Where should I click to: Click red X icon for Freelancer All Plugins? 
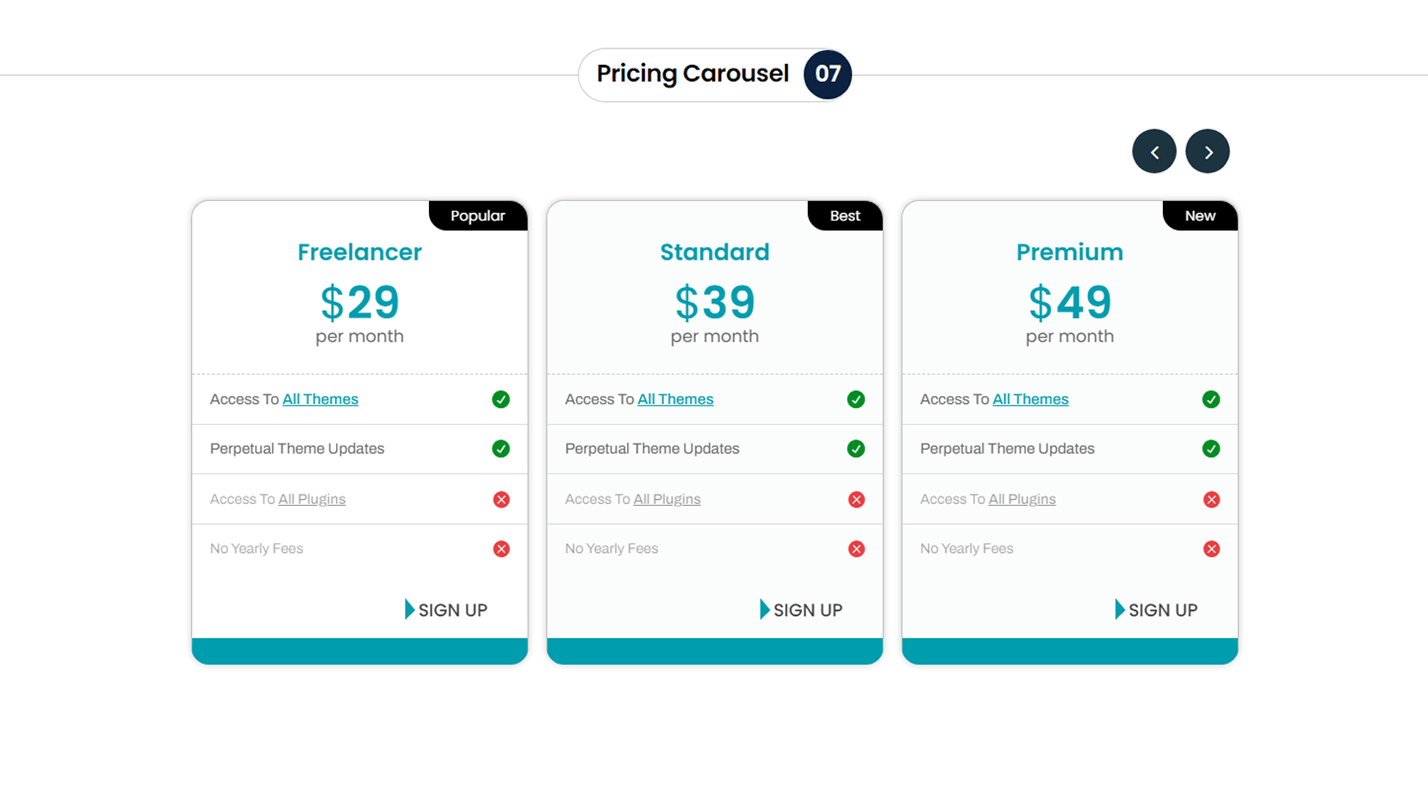point(501,499)
